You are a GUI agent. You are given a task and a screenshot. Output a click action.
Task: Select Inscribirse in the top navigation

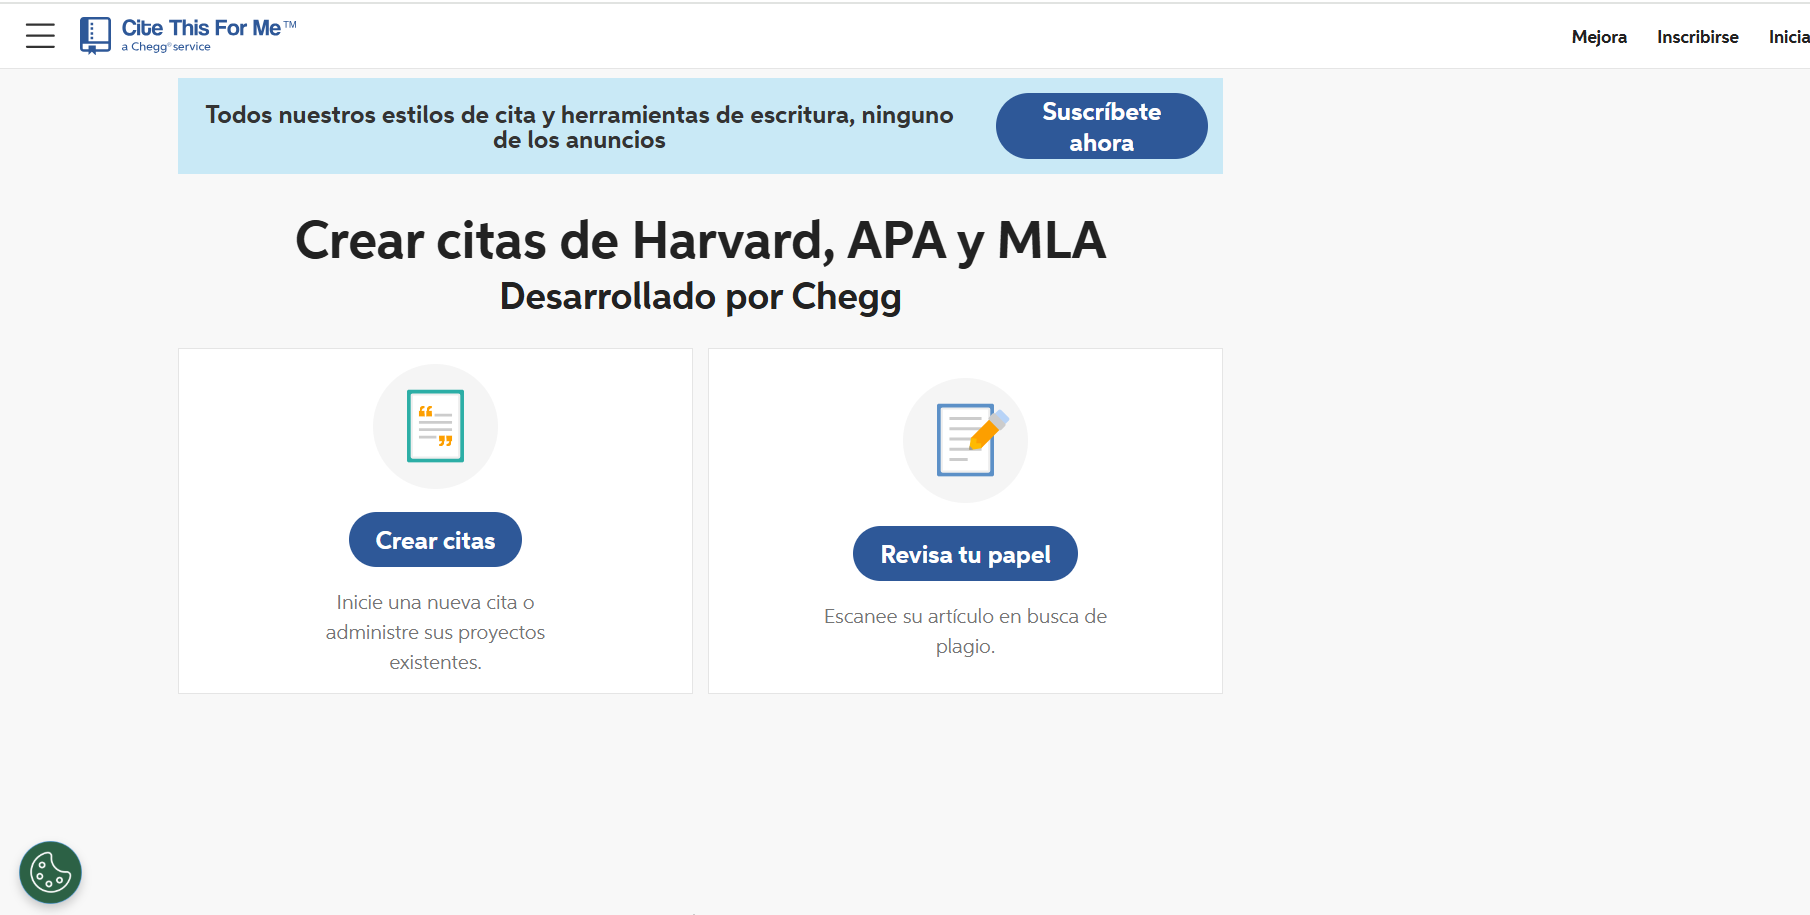1697,37
